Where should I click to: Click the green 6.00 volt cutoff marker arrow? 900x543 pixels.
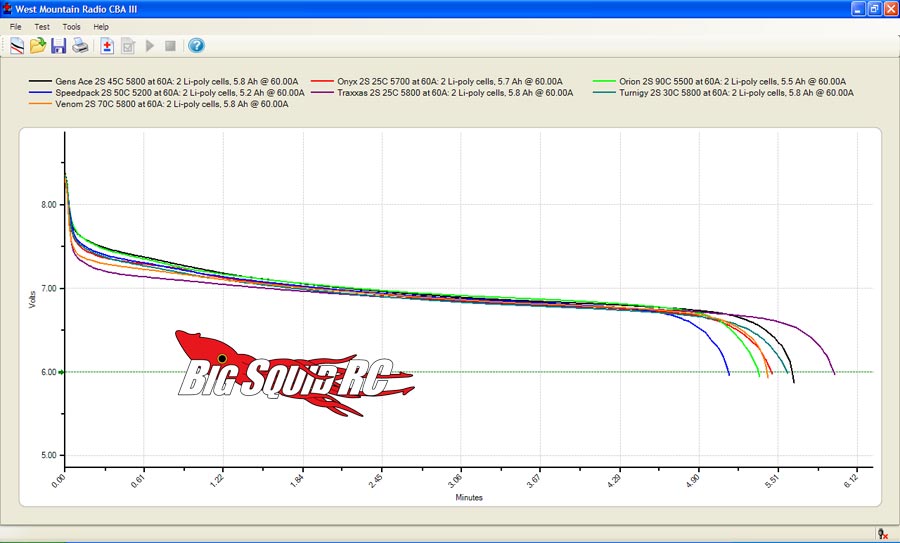62,372
